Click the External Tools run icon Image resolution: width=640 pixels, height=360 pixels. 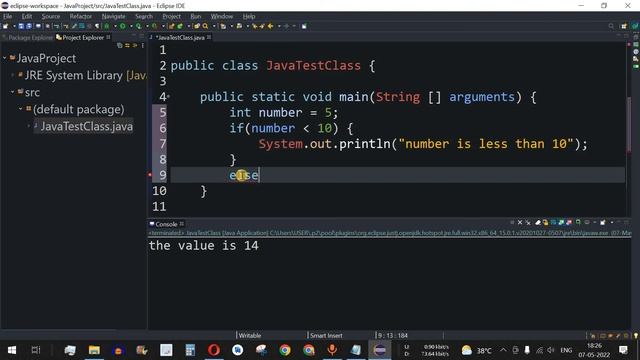click(x=155, y=26)
